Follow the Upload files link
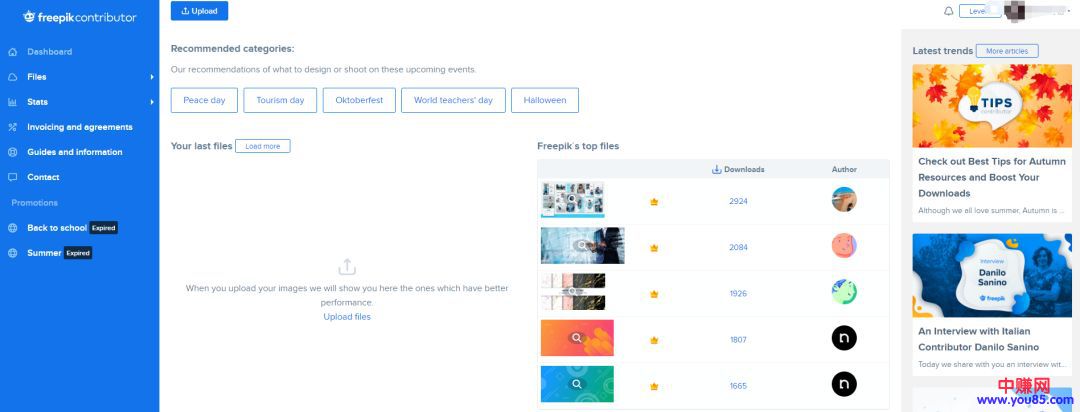This screenshot has height=412, width=1080. pyautogui.click(x=347, y=317)
